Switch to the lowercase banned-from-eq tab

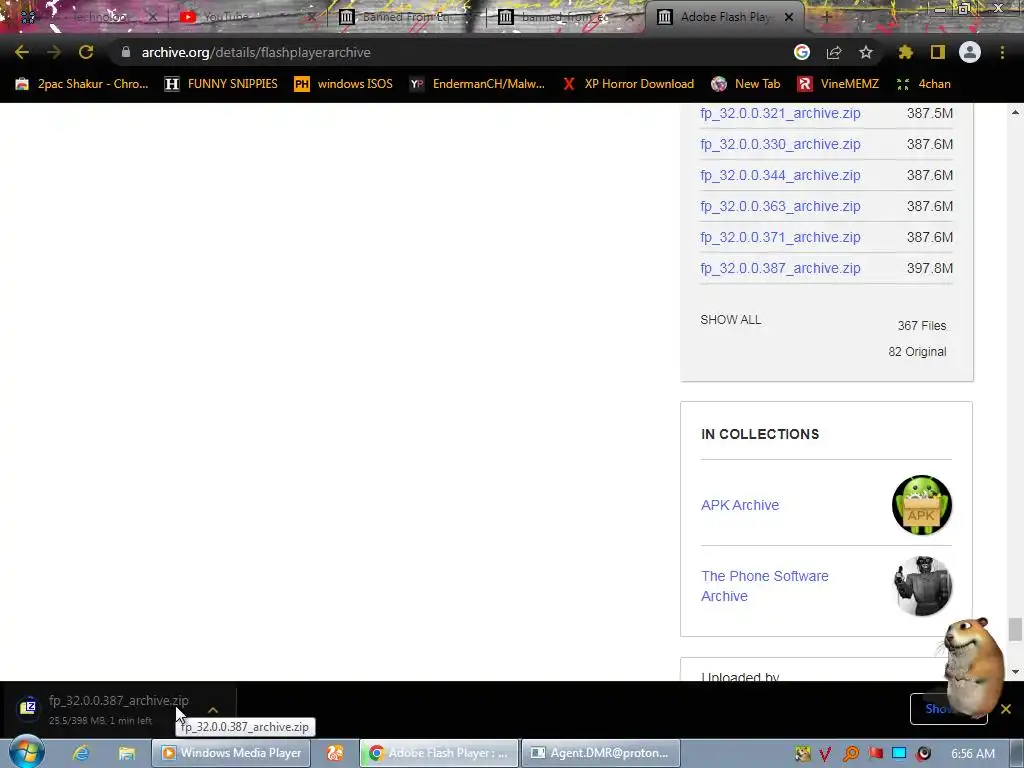click(562, 17)
